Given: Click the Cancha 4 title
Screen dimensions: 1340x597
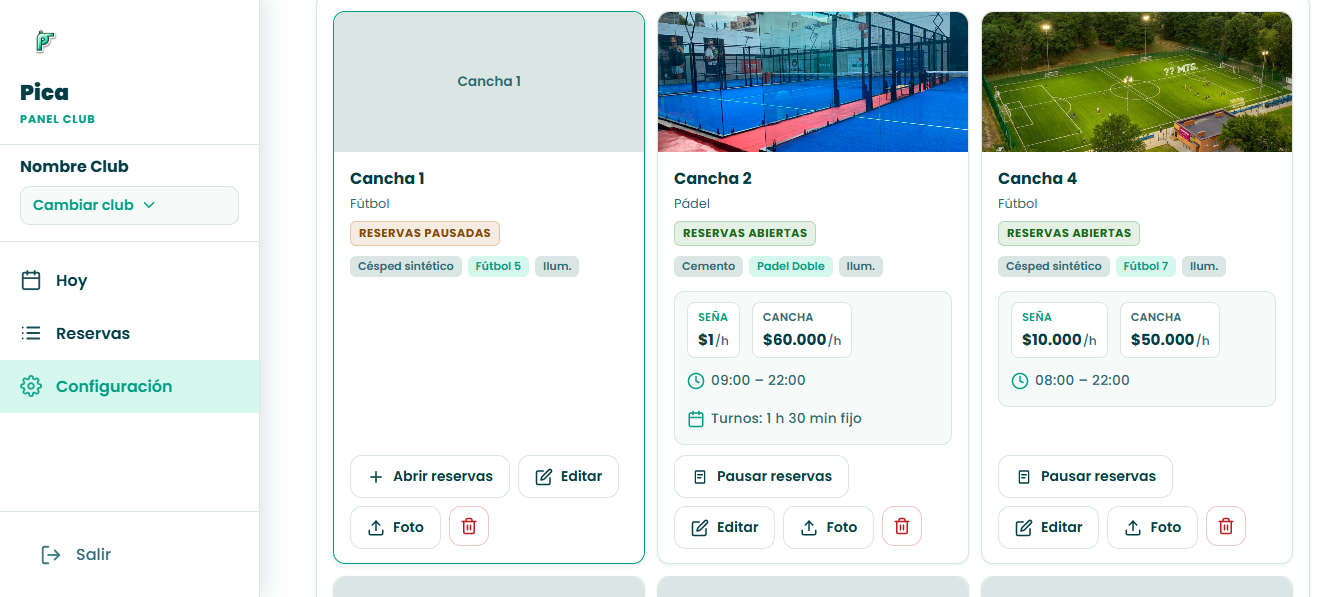Looking at the screenshot, I should (x=1037, y=179).
